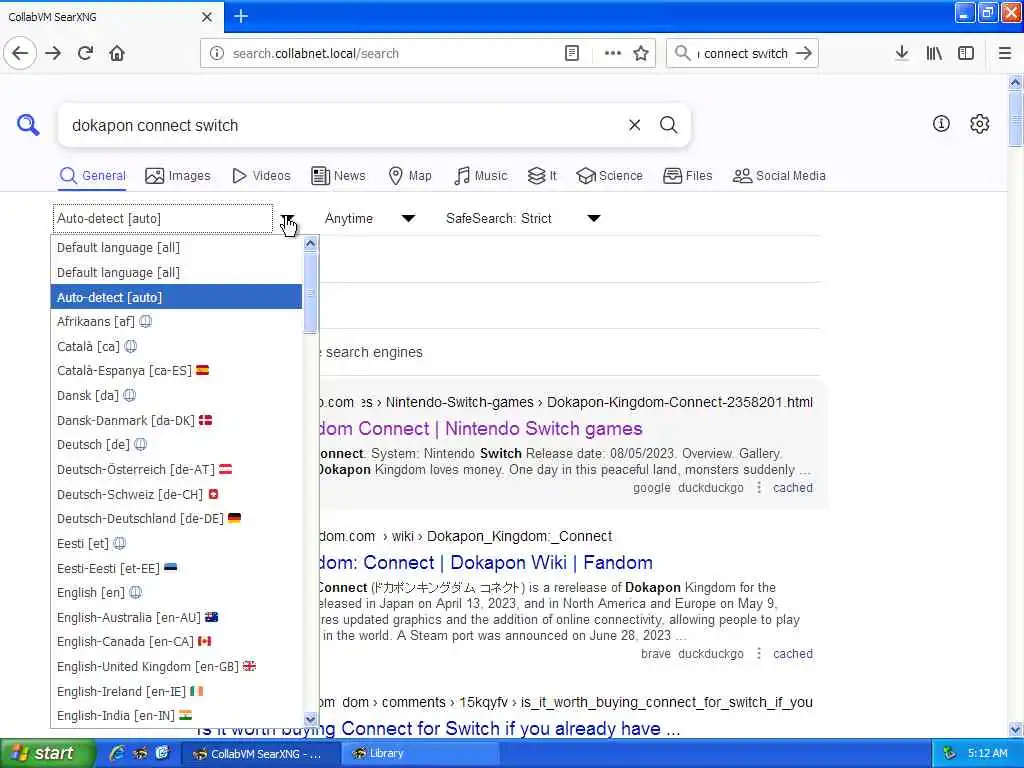Open options dots beside brave duckduckgo
1024x768 pixels.
(758, 654)
